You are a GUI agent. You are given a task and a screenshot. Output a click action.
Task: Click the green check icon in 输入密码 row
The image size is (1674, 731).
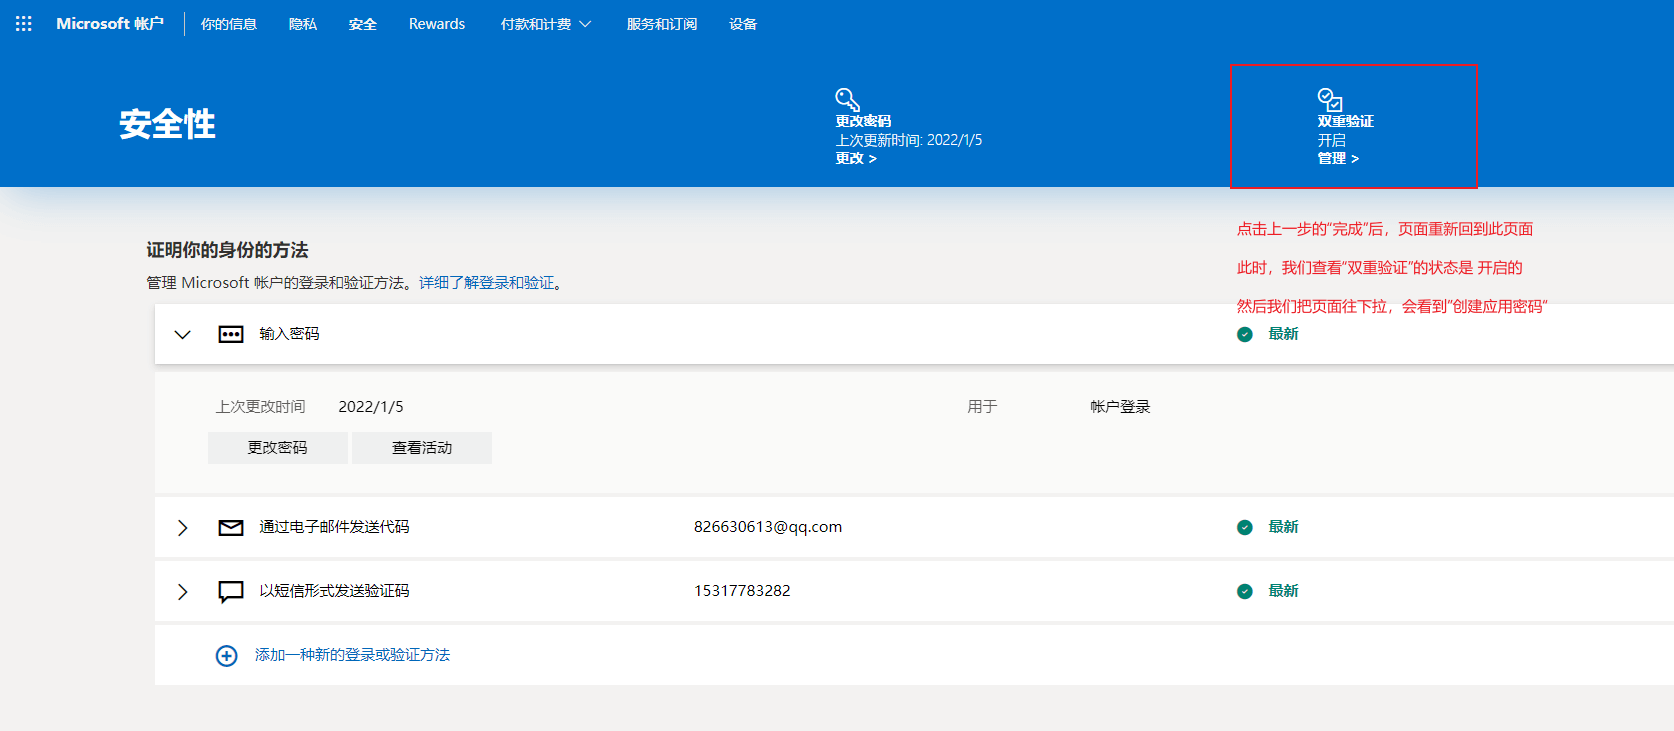(x=1245, y=334)
